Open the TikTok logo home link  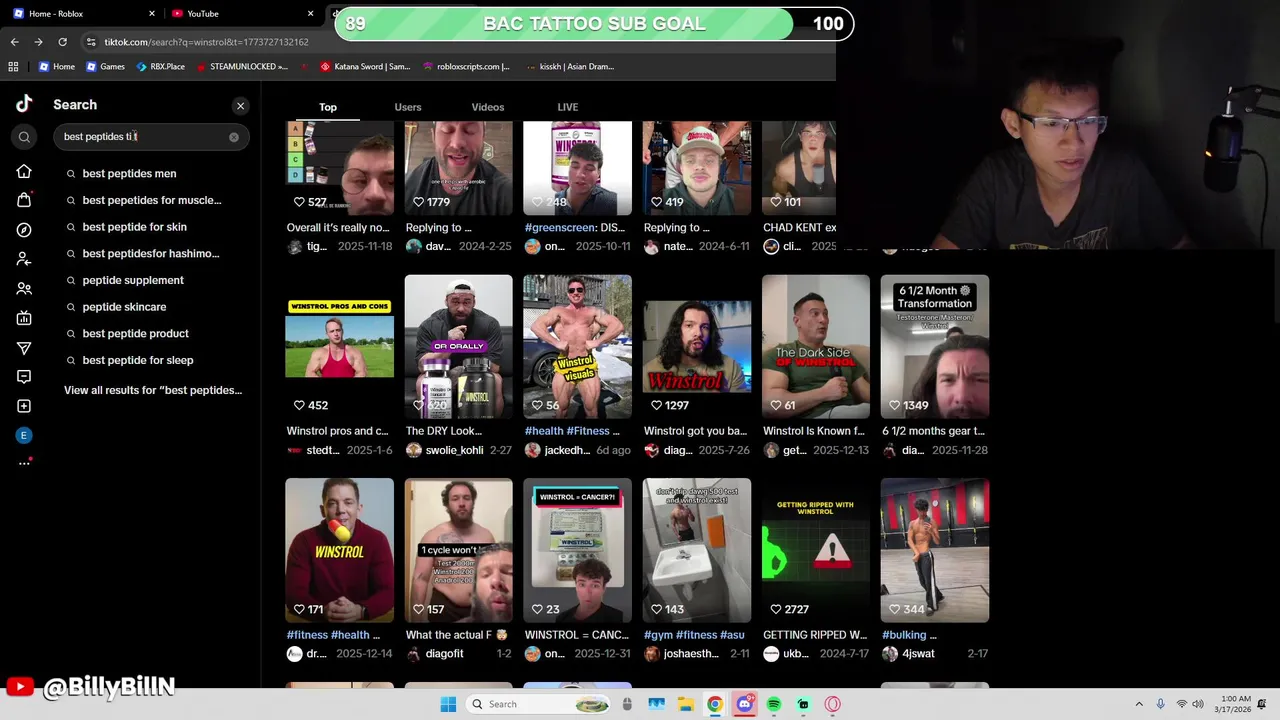tap(24, 104)
